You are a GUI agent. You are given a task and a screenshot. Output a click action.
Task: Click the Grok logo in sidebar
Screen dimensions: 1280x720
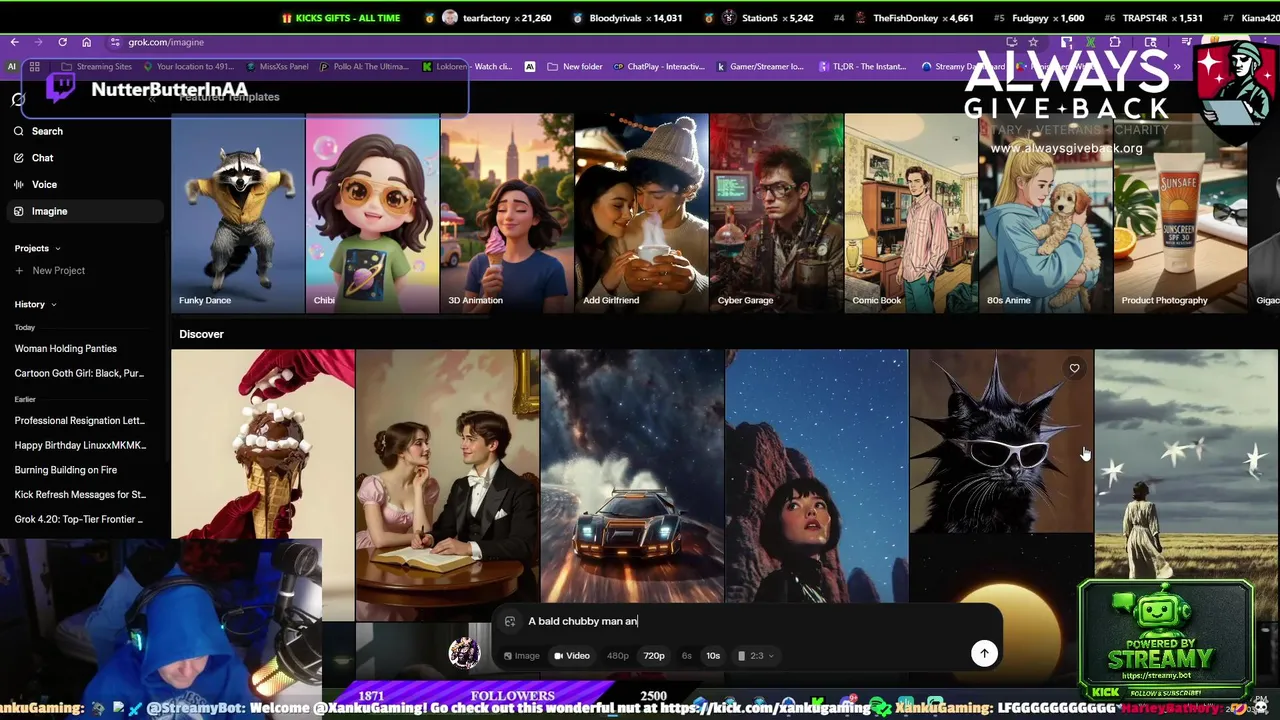18,99
